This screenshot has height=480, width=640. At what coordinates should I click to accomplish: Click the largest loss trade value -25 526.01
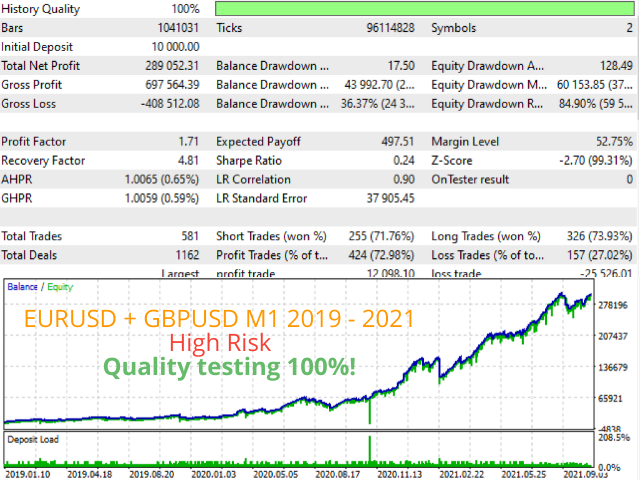606,273
